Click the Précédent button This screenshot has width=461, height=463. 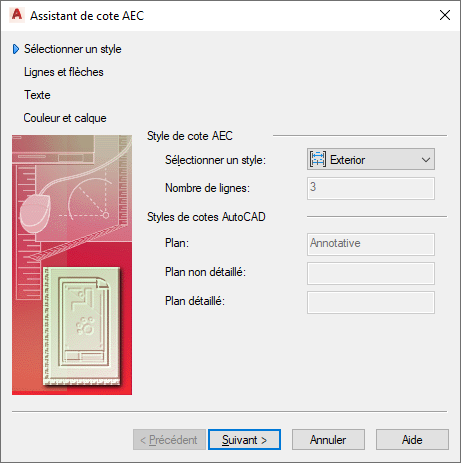pyautogui.click(x=169, y=440)
